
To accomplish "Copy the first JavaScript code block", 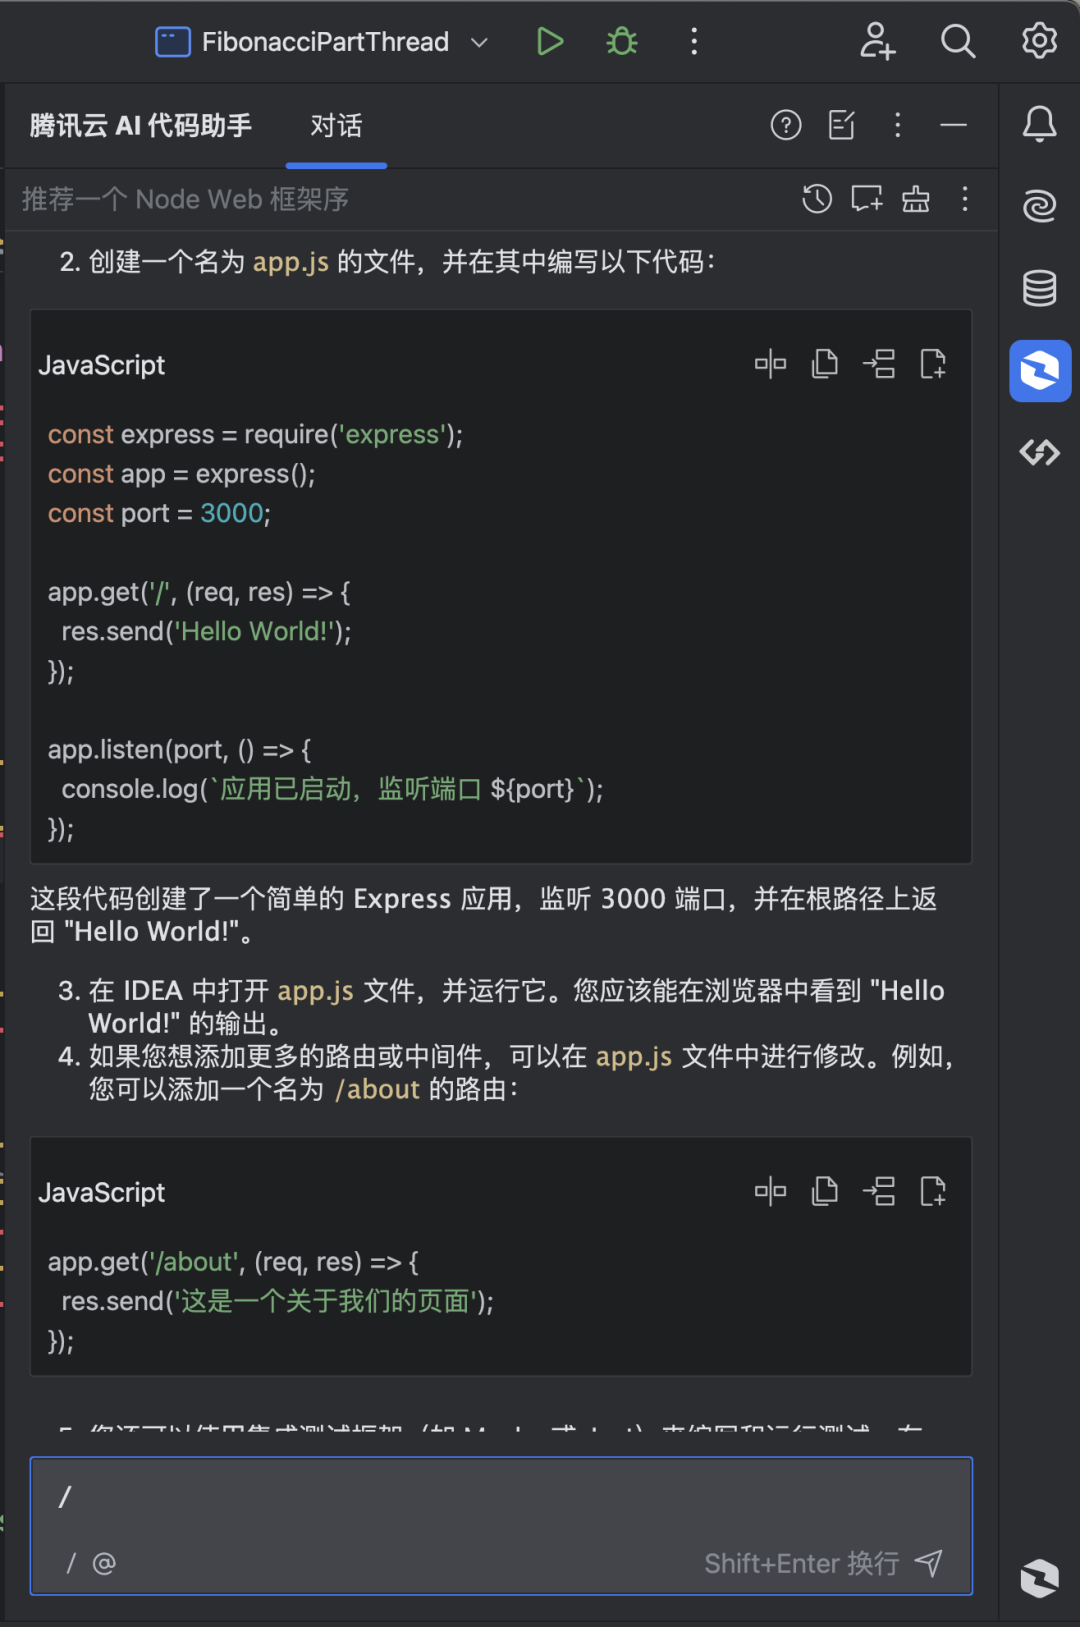I will [825, 364].
